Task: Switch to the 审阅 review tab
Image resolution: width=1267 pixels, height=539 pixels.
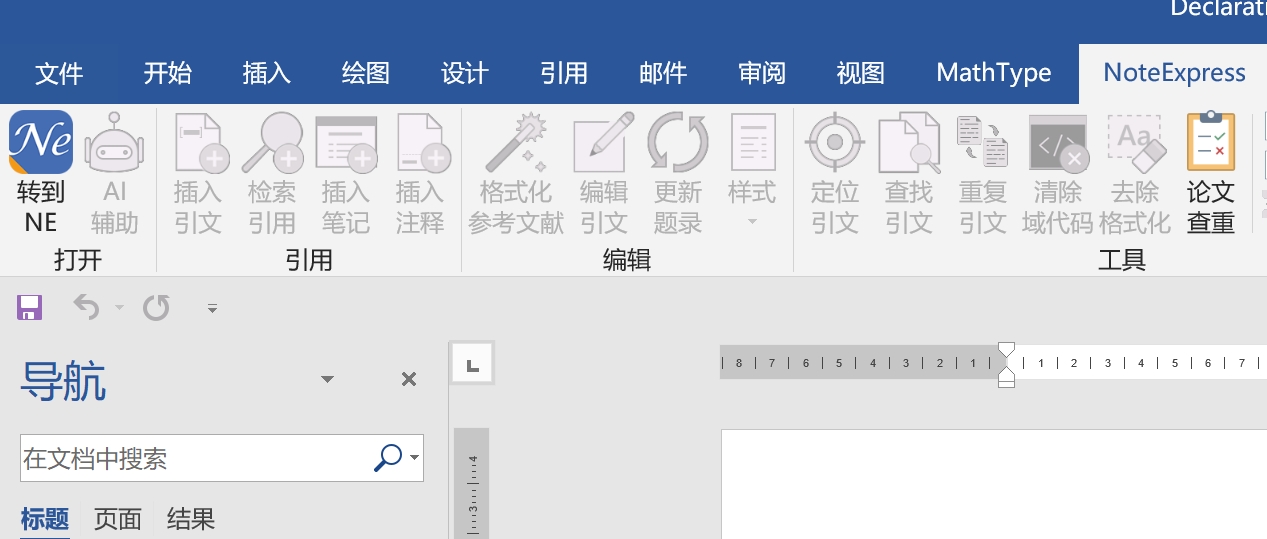Action: point(761,73)
